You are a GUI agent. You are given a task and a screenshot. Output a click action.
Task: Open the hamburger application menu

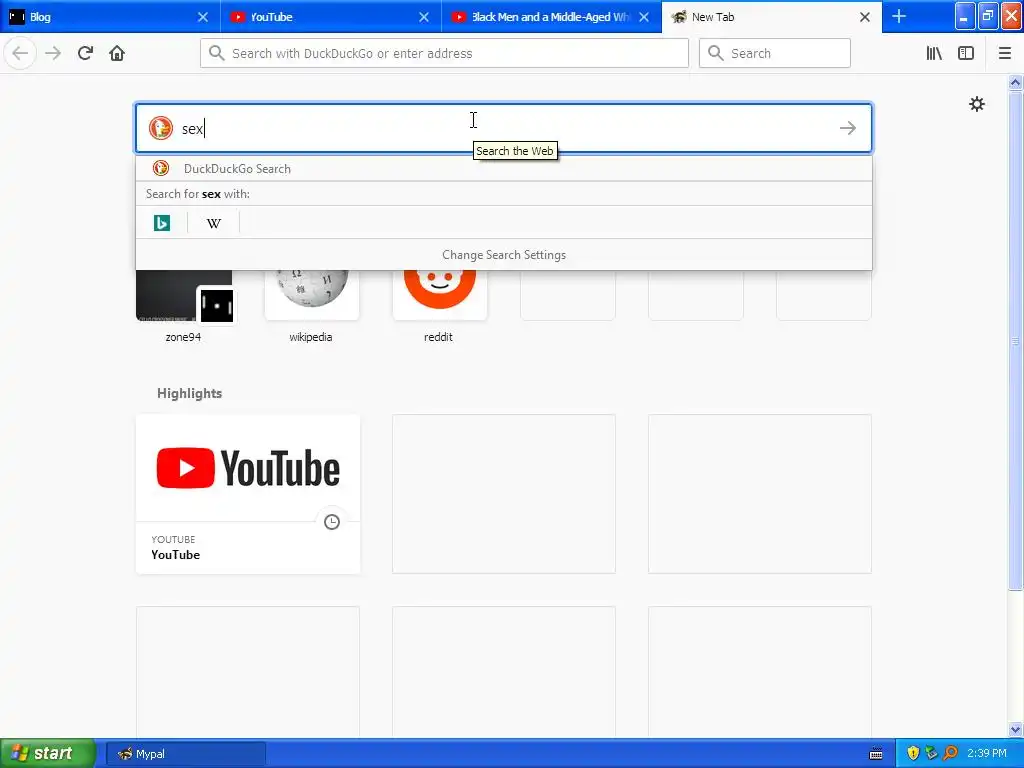(x=1004, y=53)
